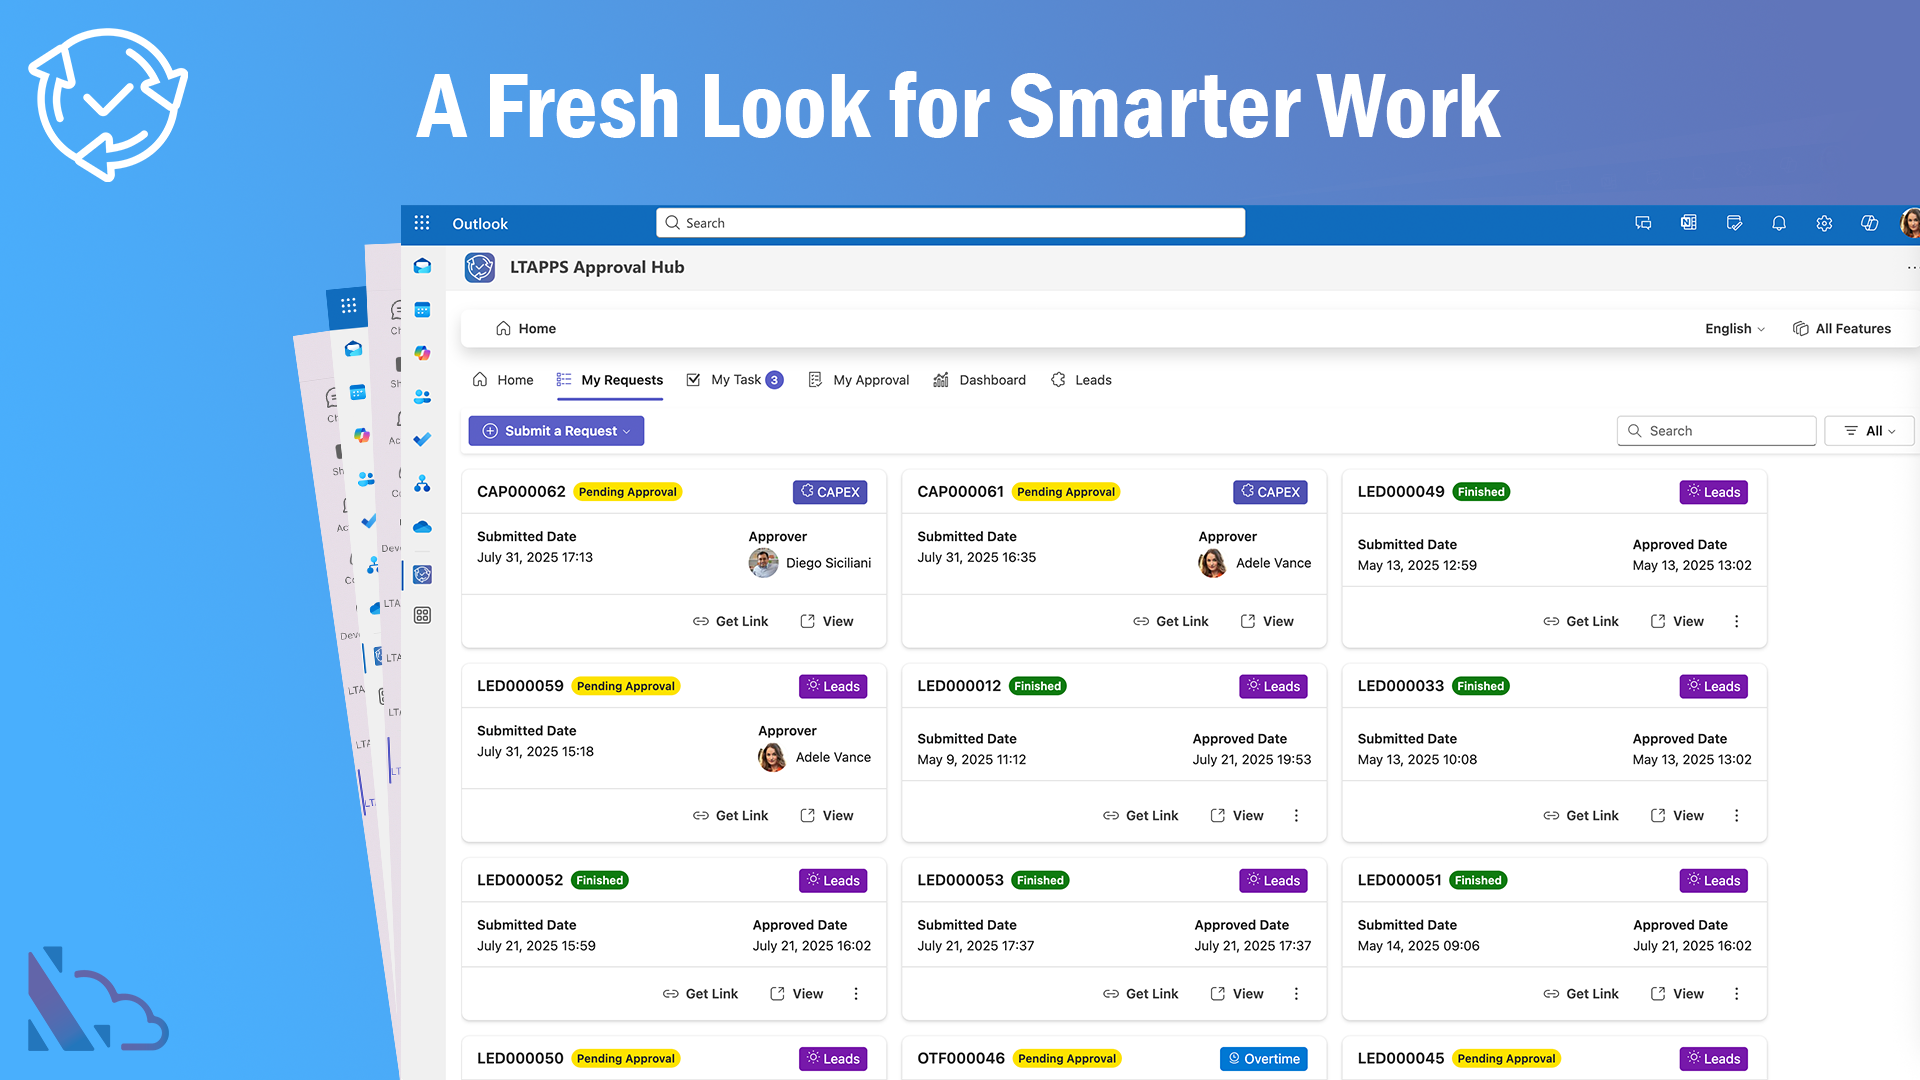This screenshot has width=1920, height=1080.
Task: Open the app launcher waffle icon
Action: [422, 223]
